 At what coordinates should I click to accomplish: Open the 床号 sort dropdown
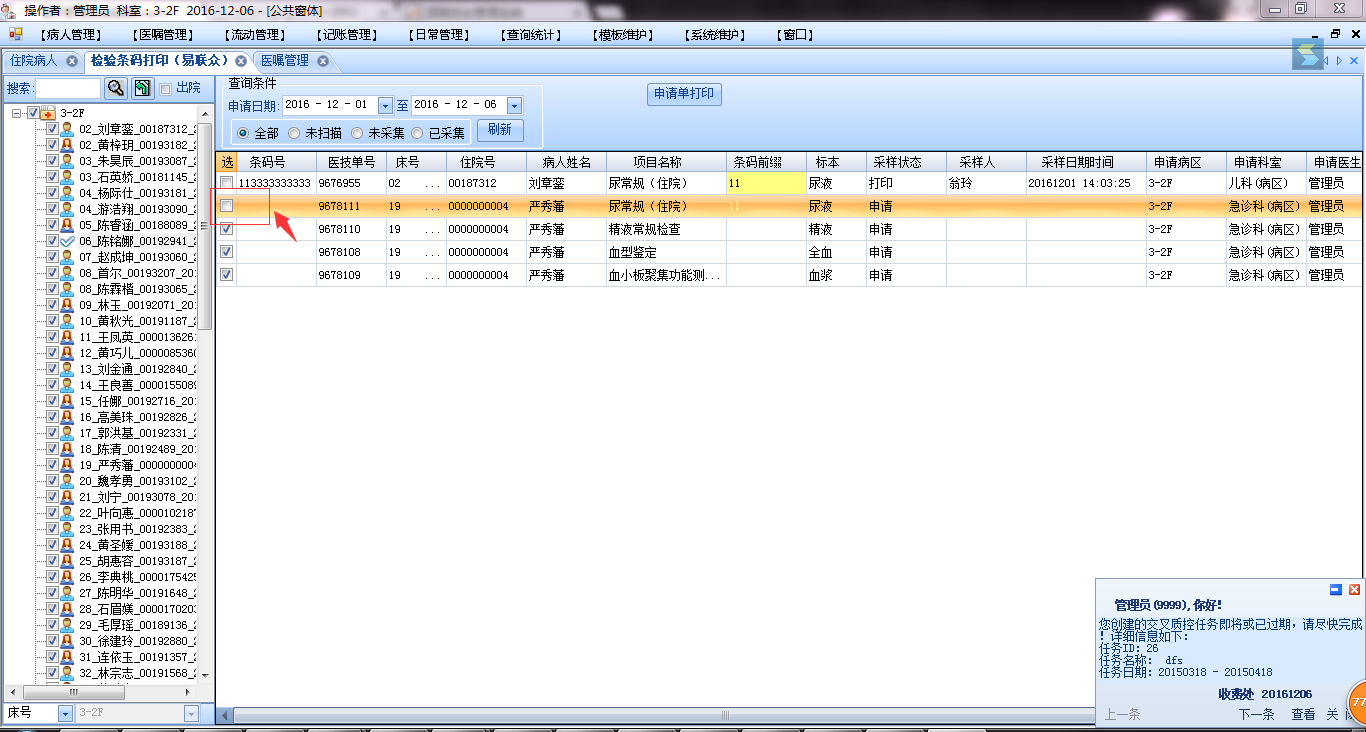pyautogui.click(x=65, y=714)
